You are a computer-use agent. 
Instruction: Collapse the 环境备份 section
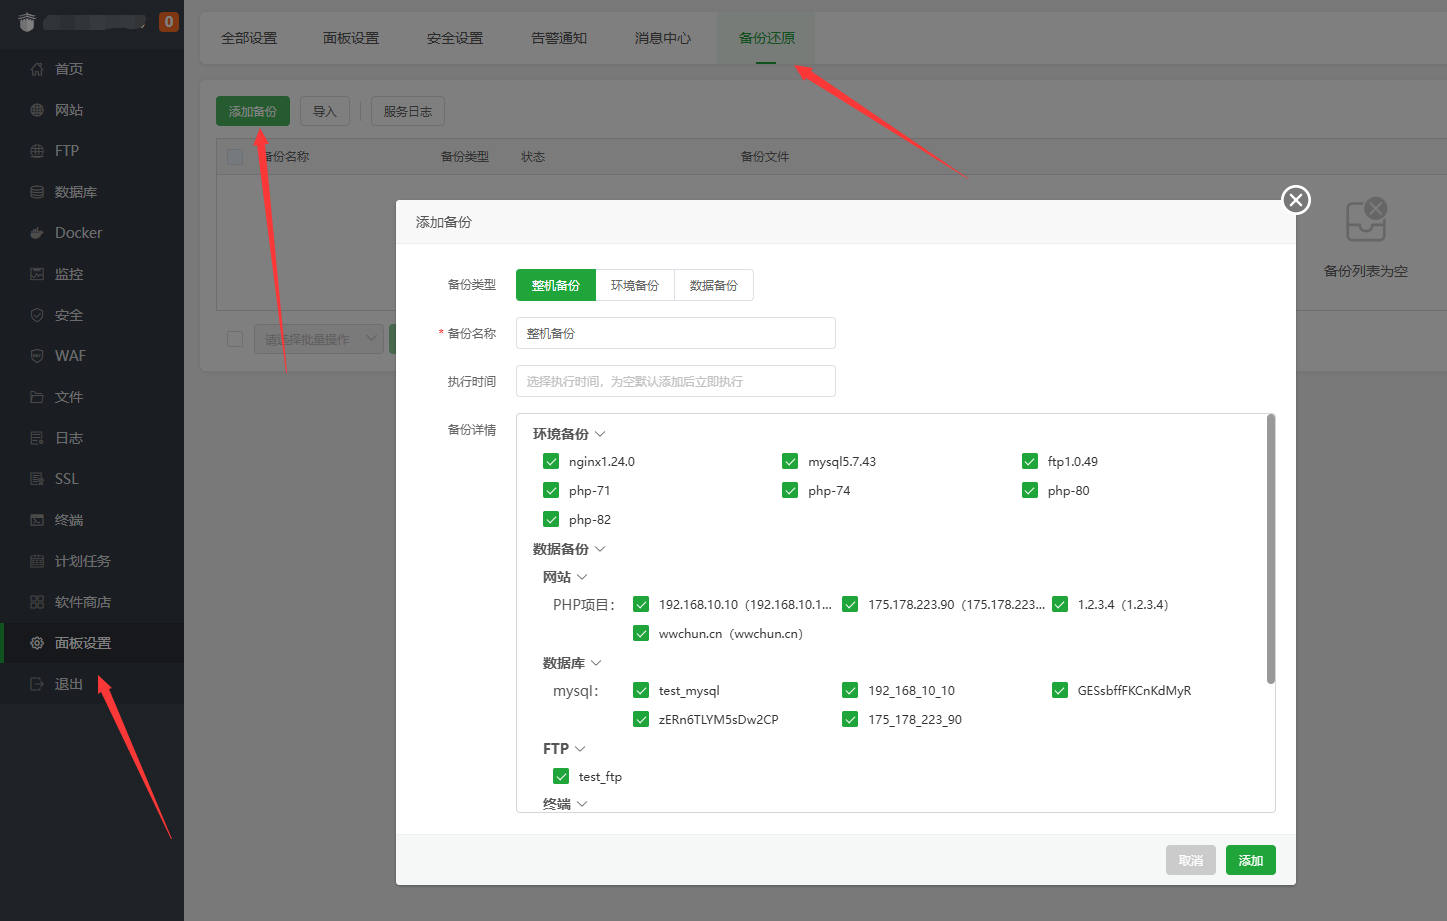(x=600, y=434)
